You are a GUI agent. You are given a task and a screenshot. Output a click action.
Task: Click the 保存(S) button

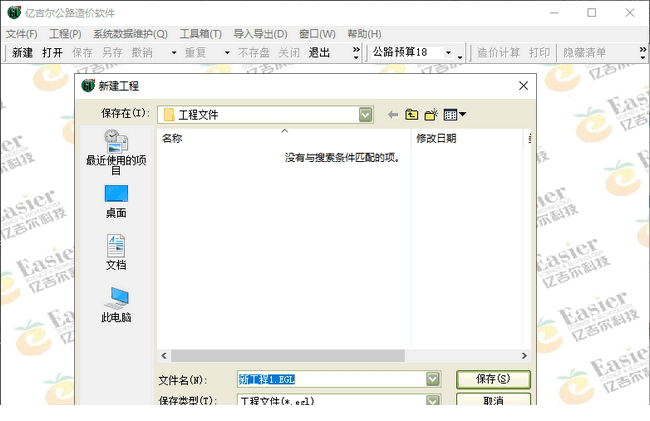pos(493,379)
